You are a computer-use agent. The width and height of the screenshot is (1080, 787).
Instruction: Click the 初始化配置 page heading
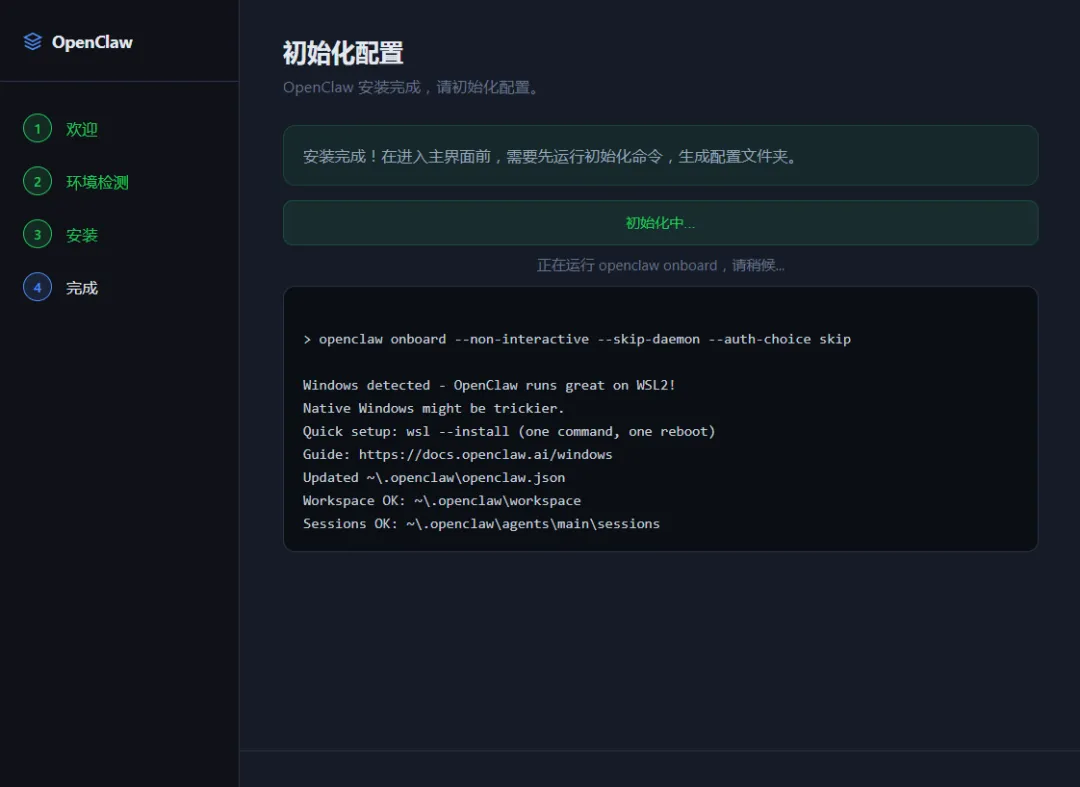tap(343, 53)
